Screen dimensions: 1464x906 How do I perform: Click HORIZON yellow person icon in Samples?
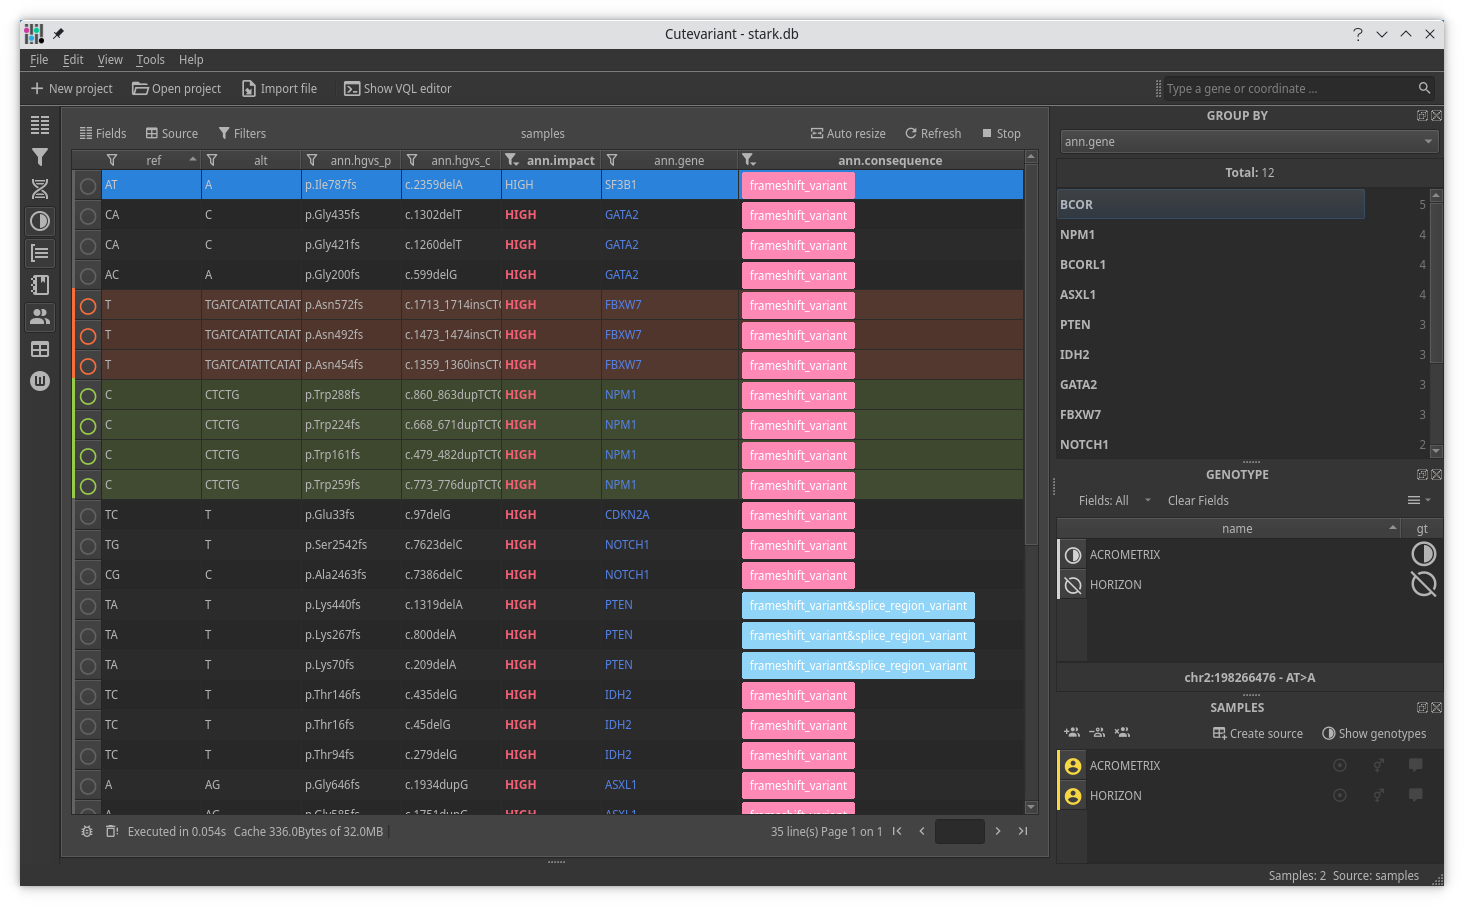tap(1073, 796)
